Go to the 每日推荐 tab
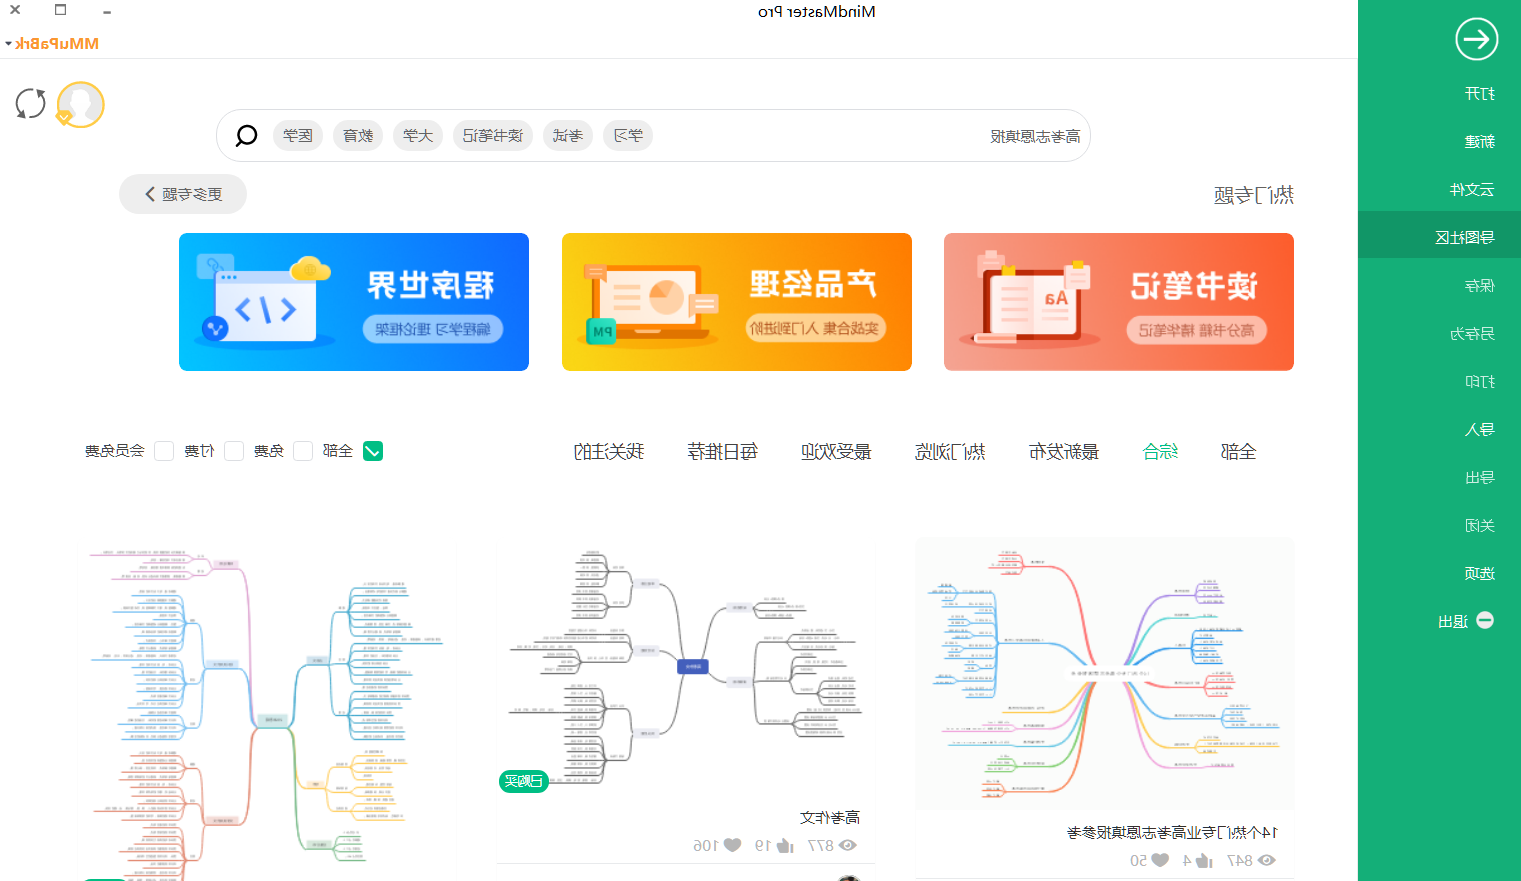1521x881 pixels. [x=722, y=452]
